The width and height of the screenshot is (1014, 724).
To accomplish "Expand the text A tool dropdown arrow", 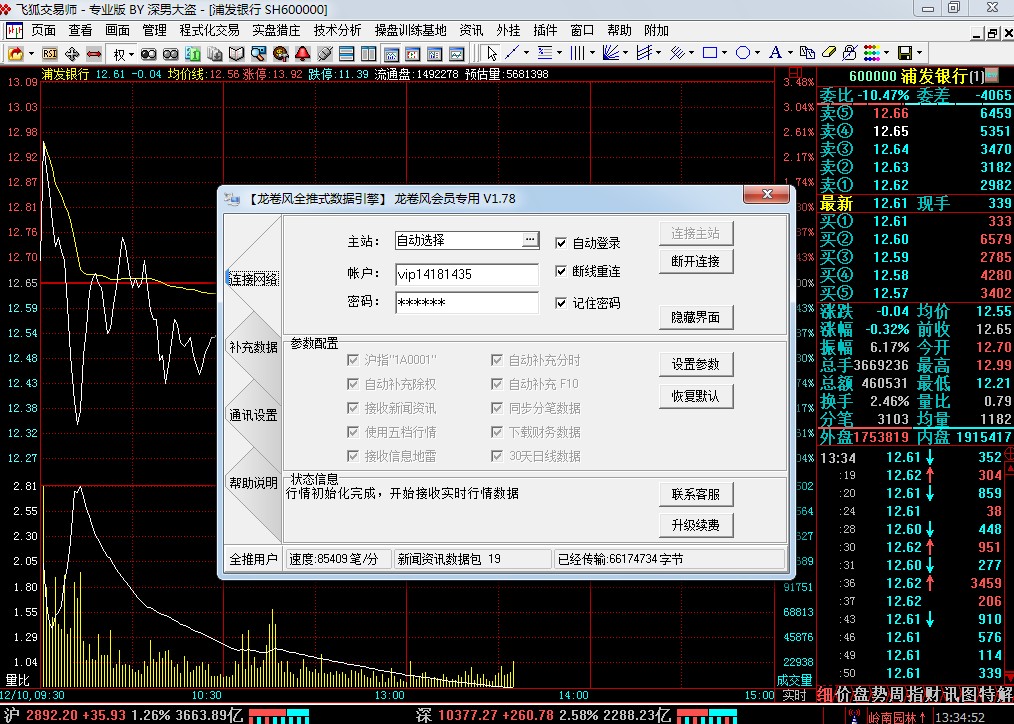I will point(790,52).
